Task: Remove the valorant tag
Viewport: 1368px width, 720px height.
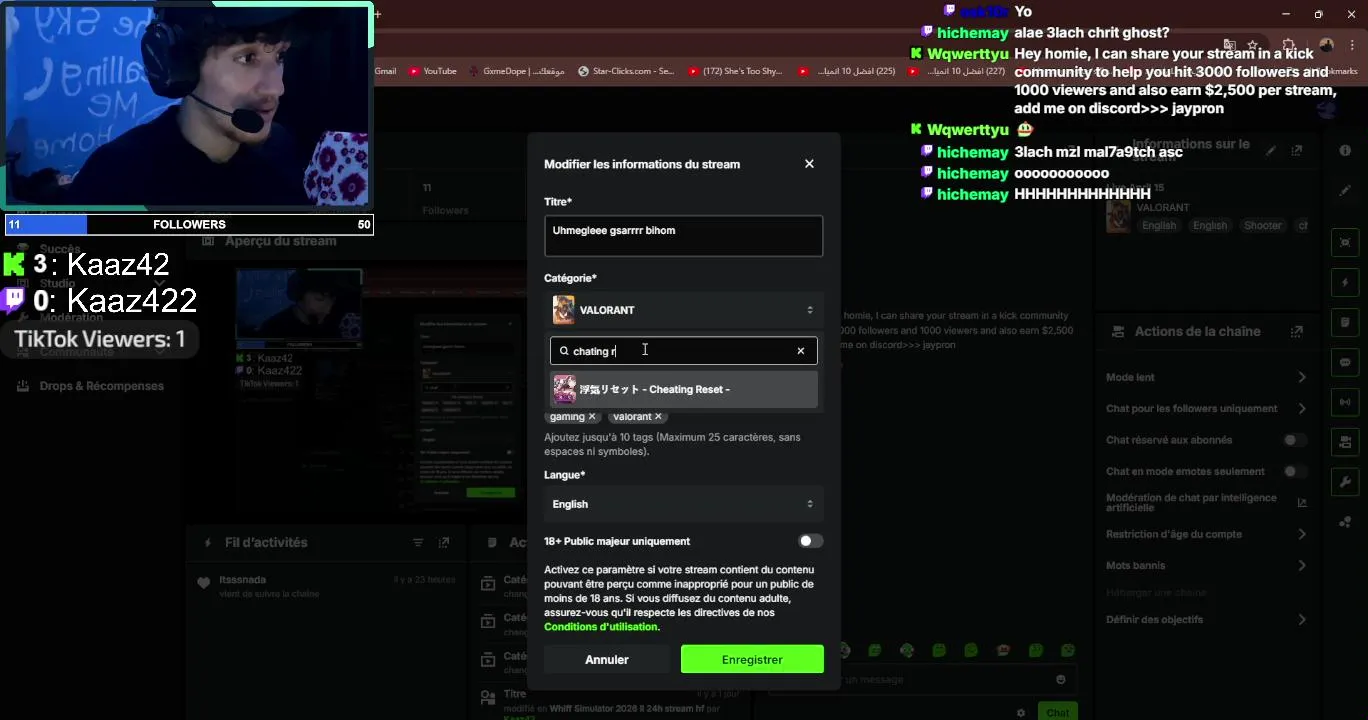Action: (x=658, y=416)
